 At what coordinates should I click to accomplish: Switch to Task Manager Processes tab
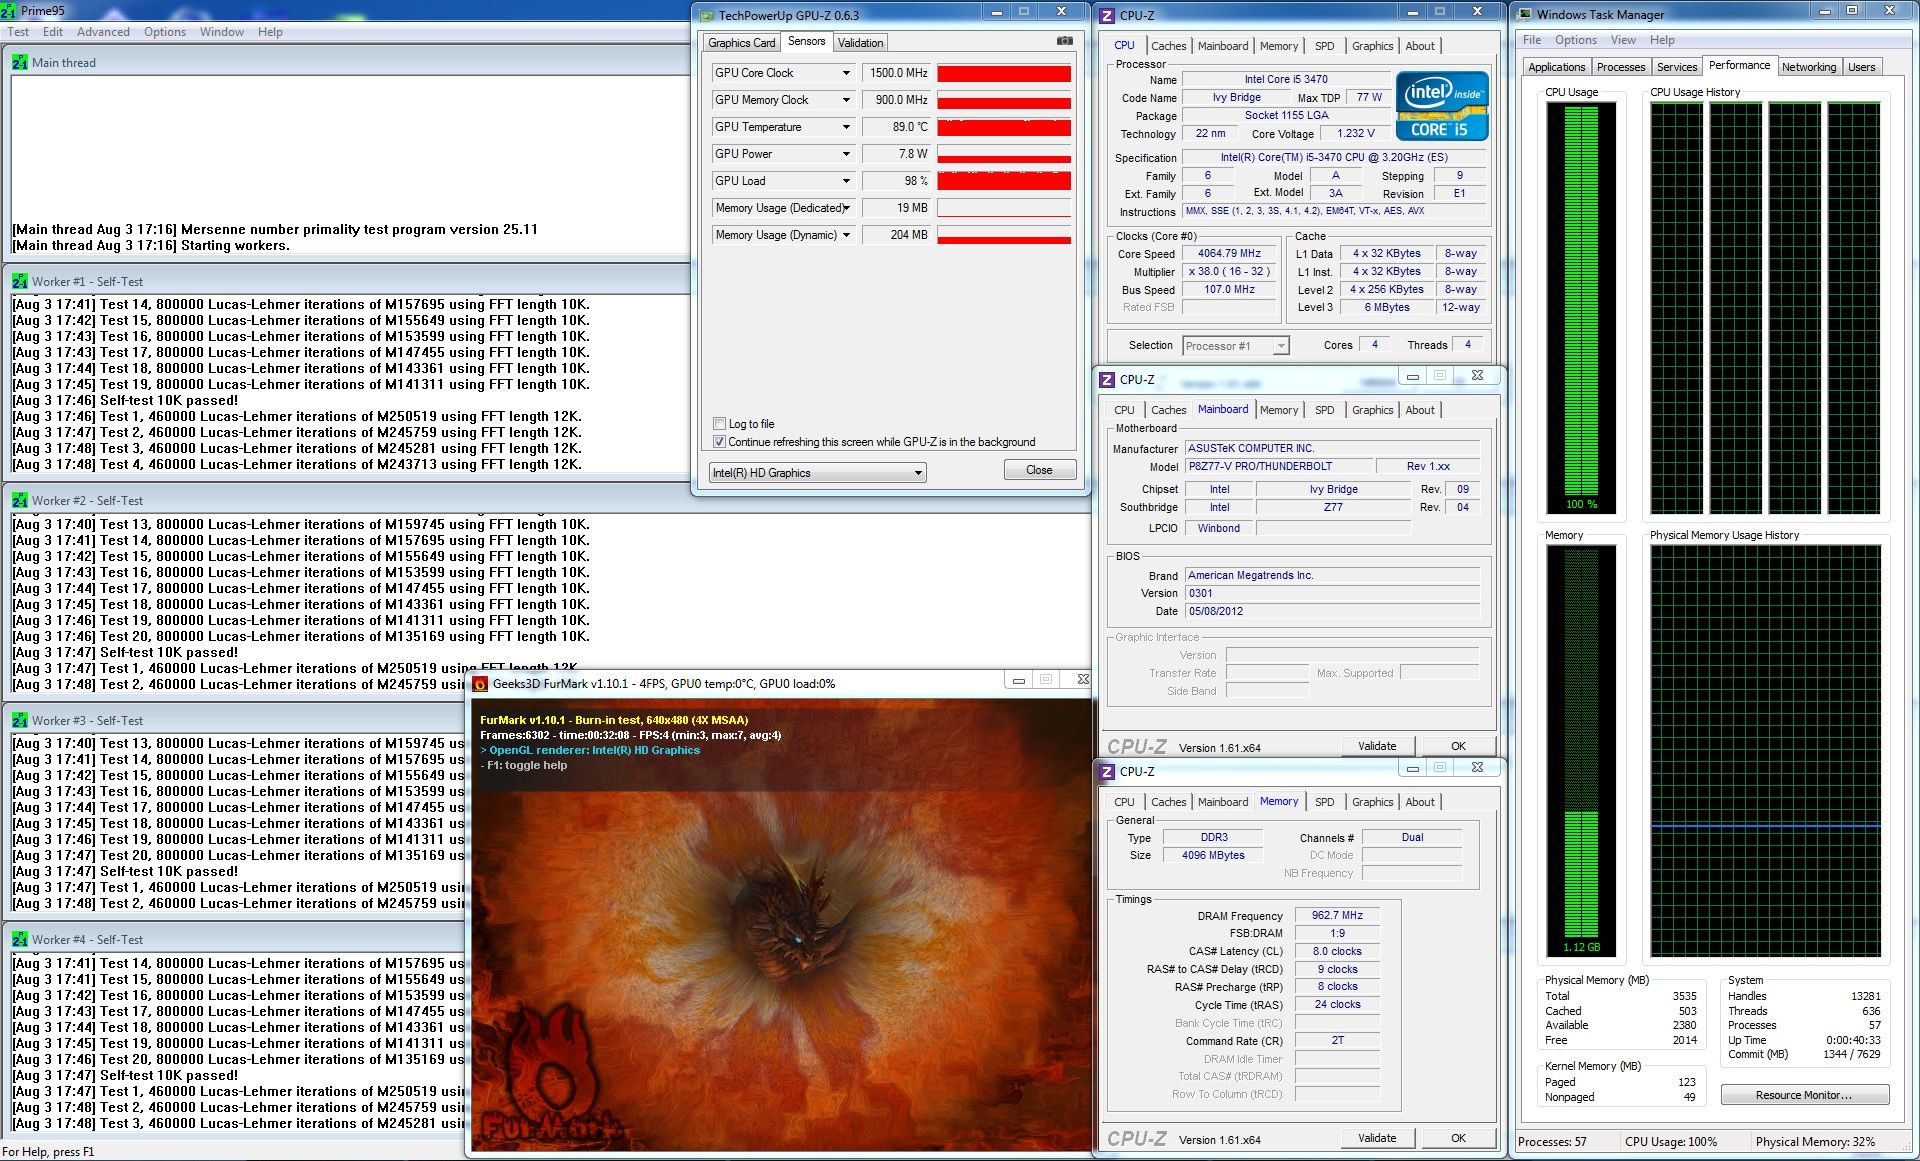[1620, 67]
